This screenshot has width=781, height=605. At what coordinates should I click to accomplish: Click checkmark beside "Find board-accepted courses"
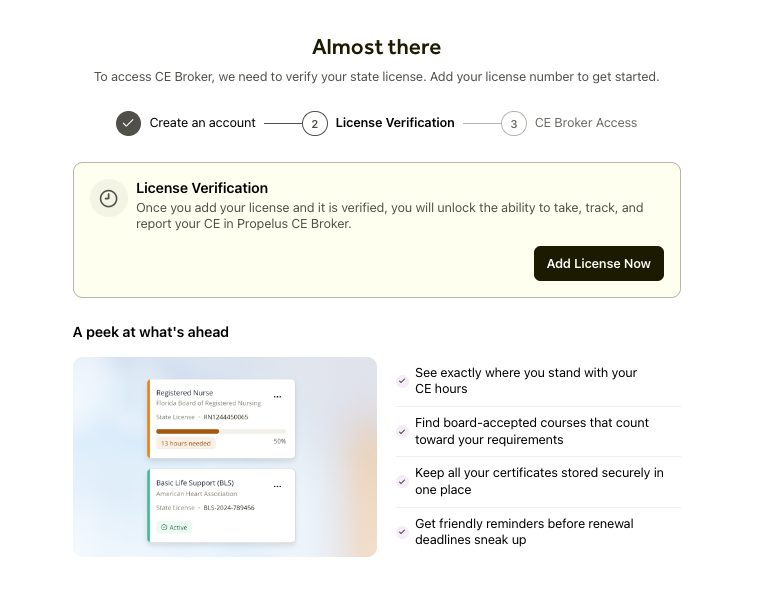pos(402,431)
